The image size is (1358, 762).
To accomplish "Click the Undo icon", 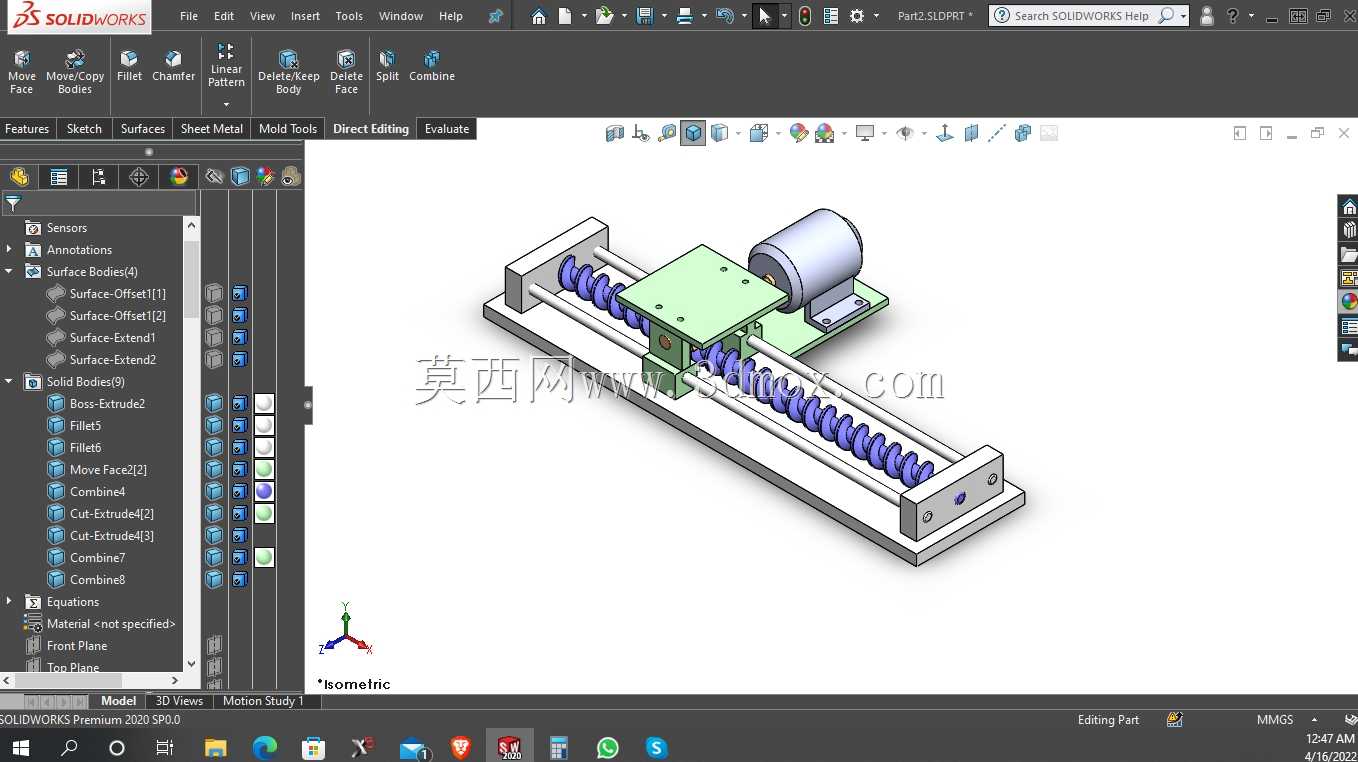I will click(726, 16).
